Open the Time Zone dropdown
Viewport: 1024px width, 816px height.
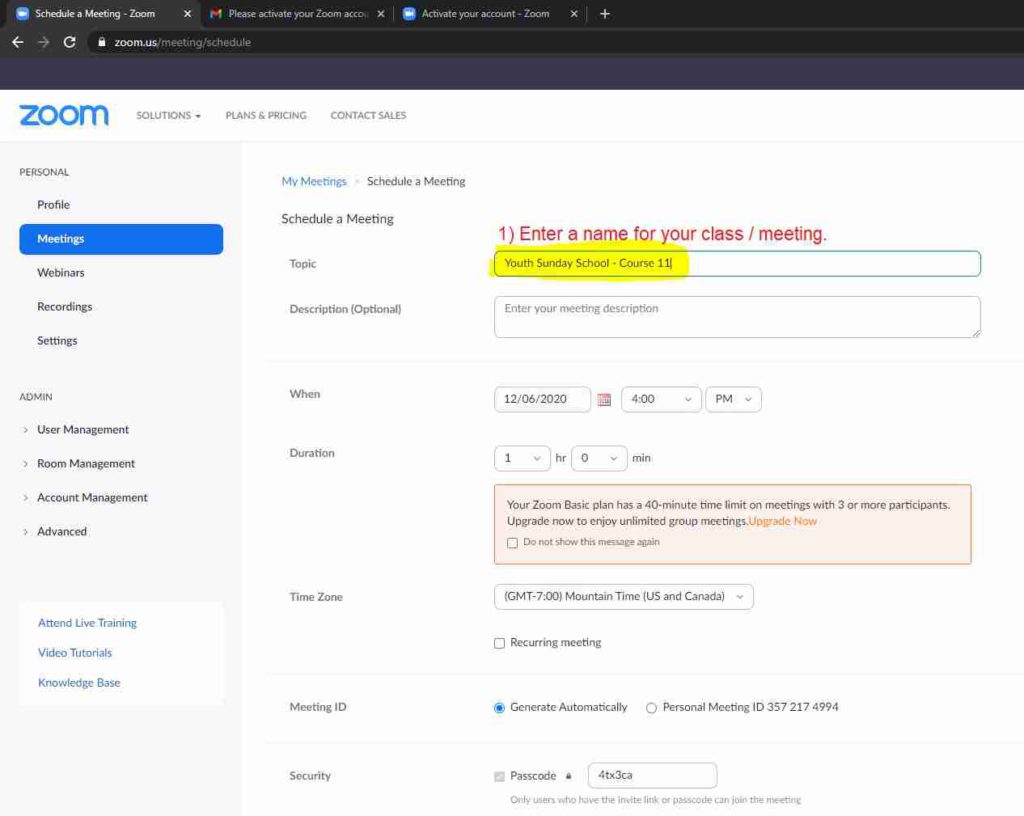(x=624, y=597)
